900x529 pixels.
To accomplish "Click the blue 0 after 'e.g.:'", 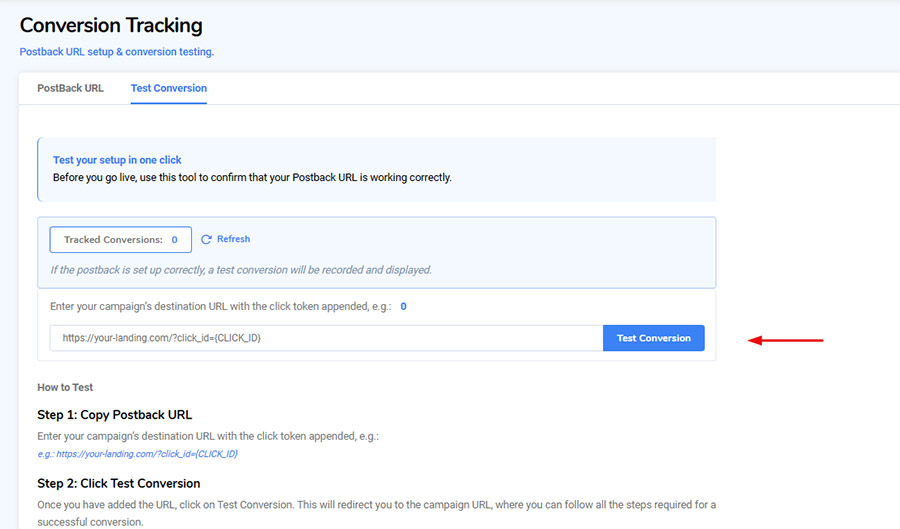I will (x=403, y=307).
